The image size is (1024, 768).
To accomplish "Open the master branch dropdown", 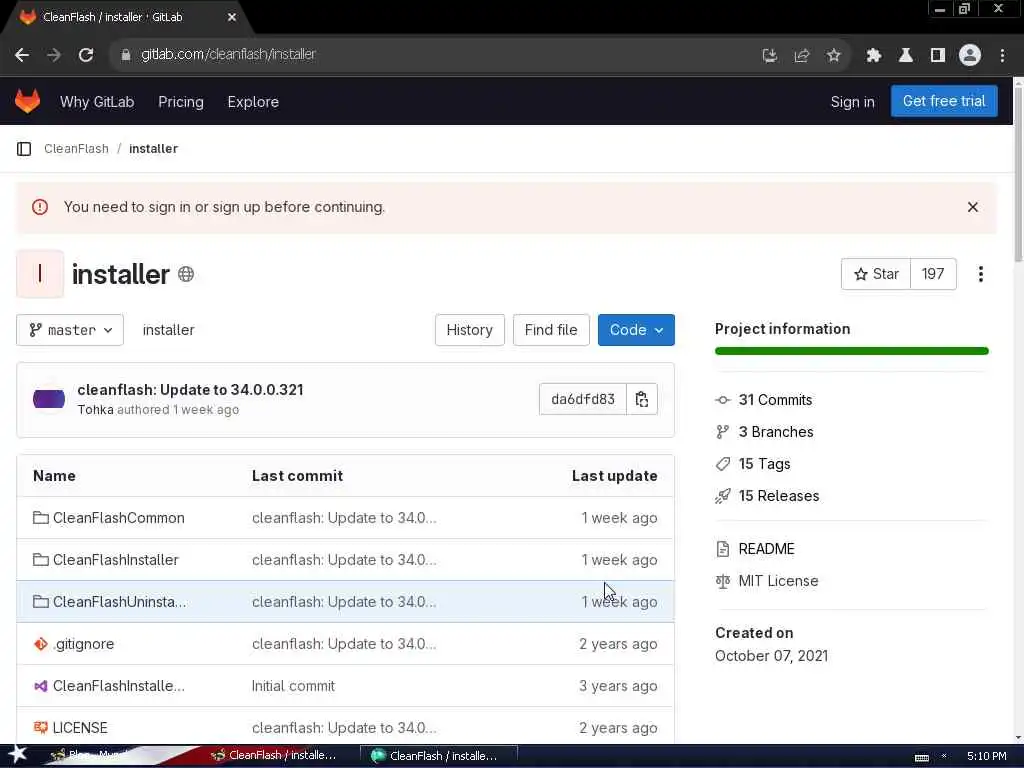I will click(70, 330).
